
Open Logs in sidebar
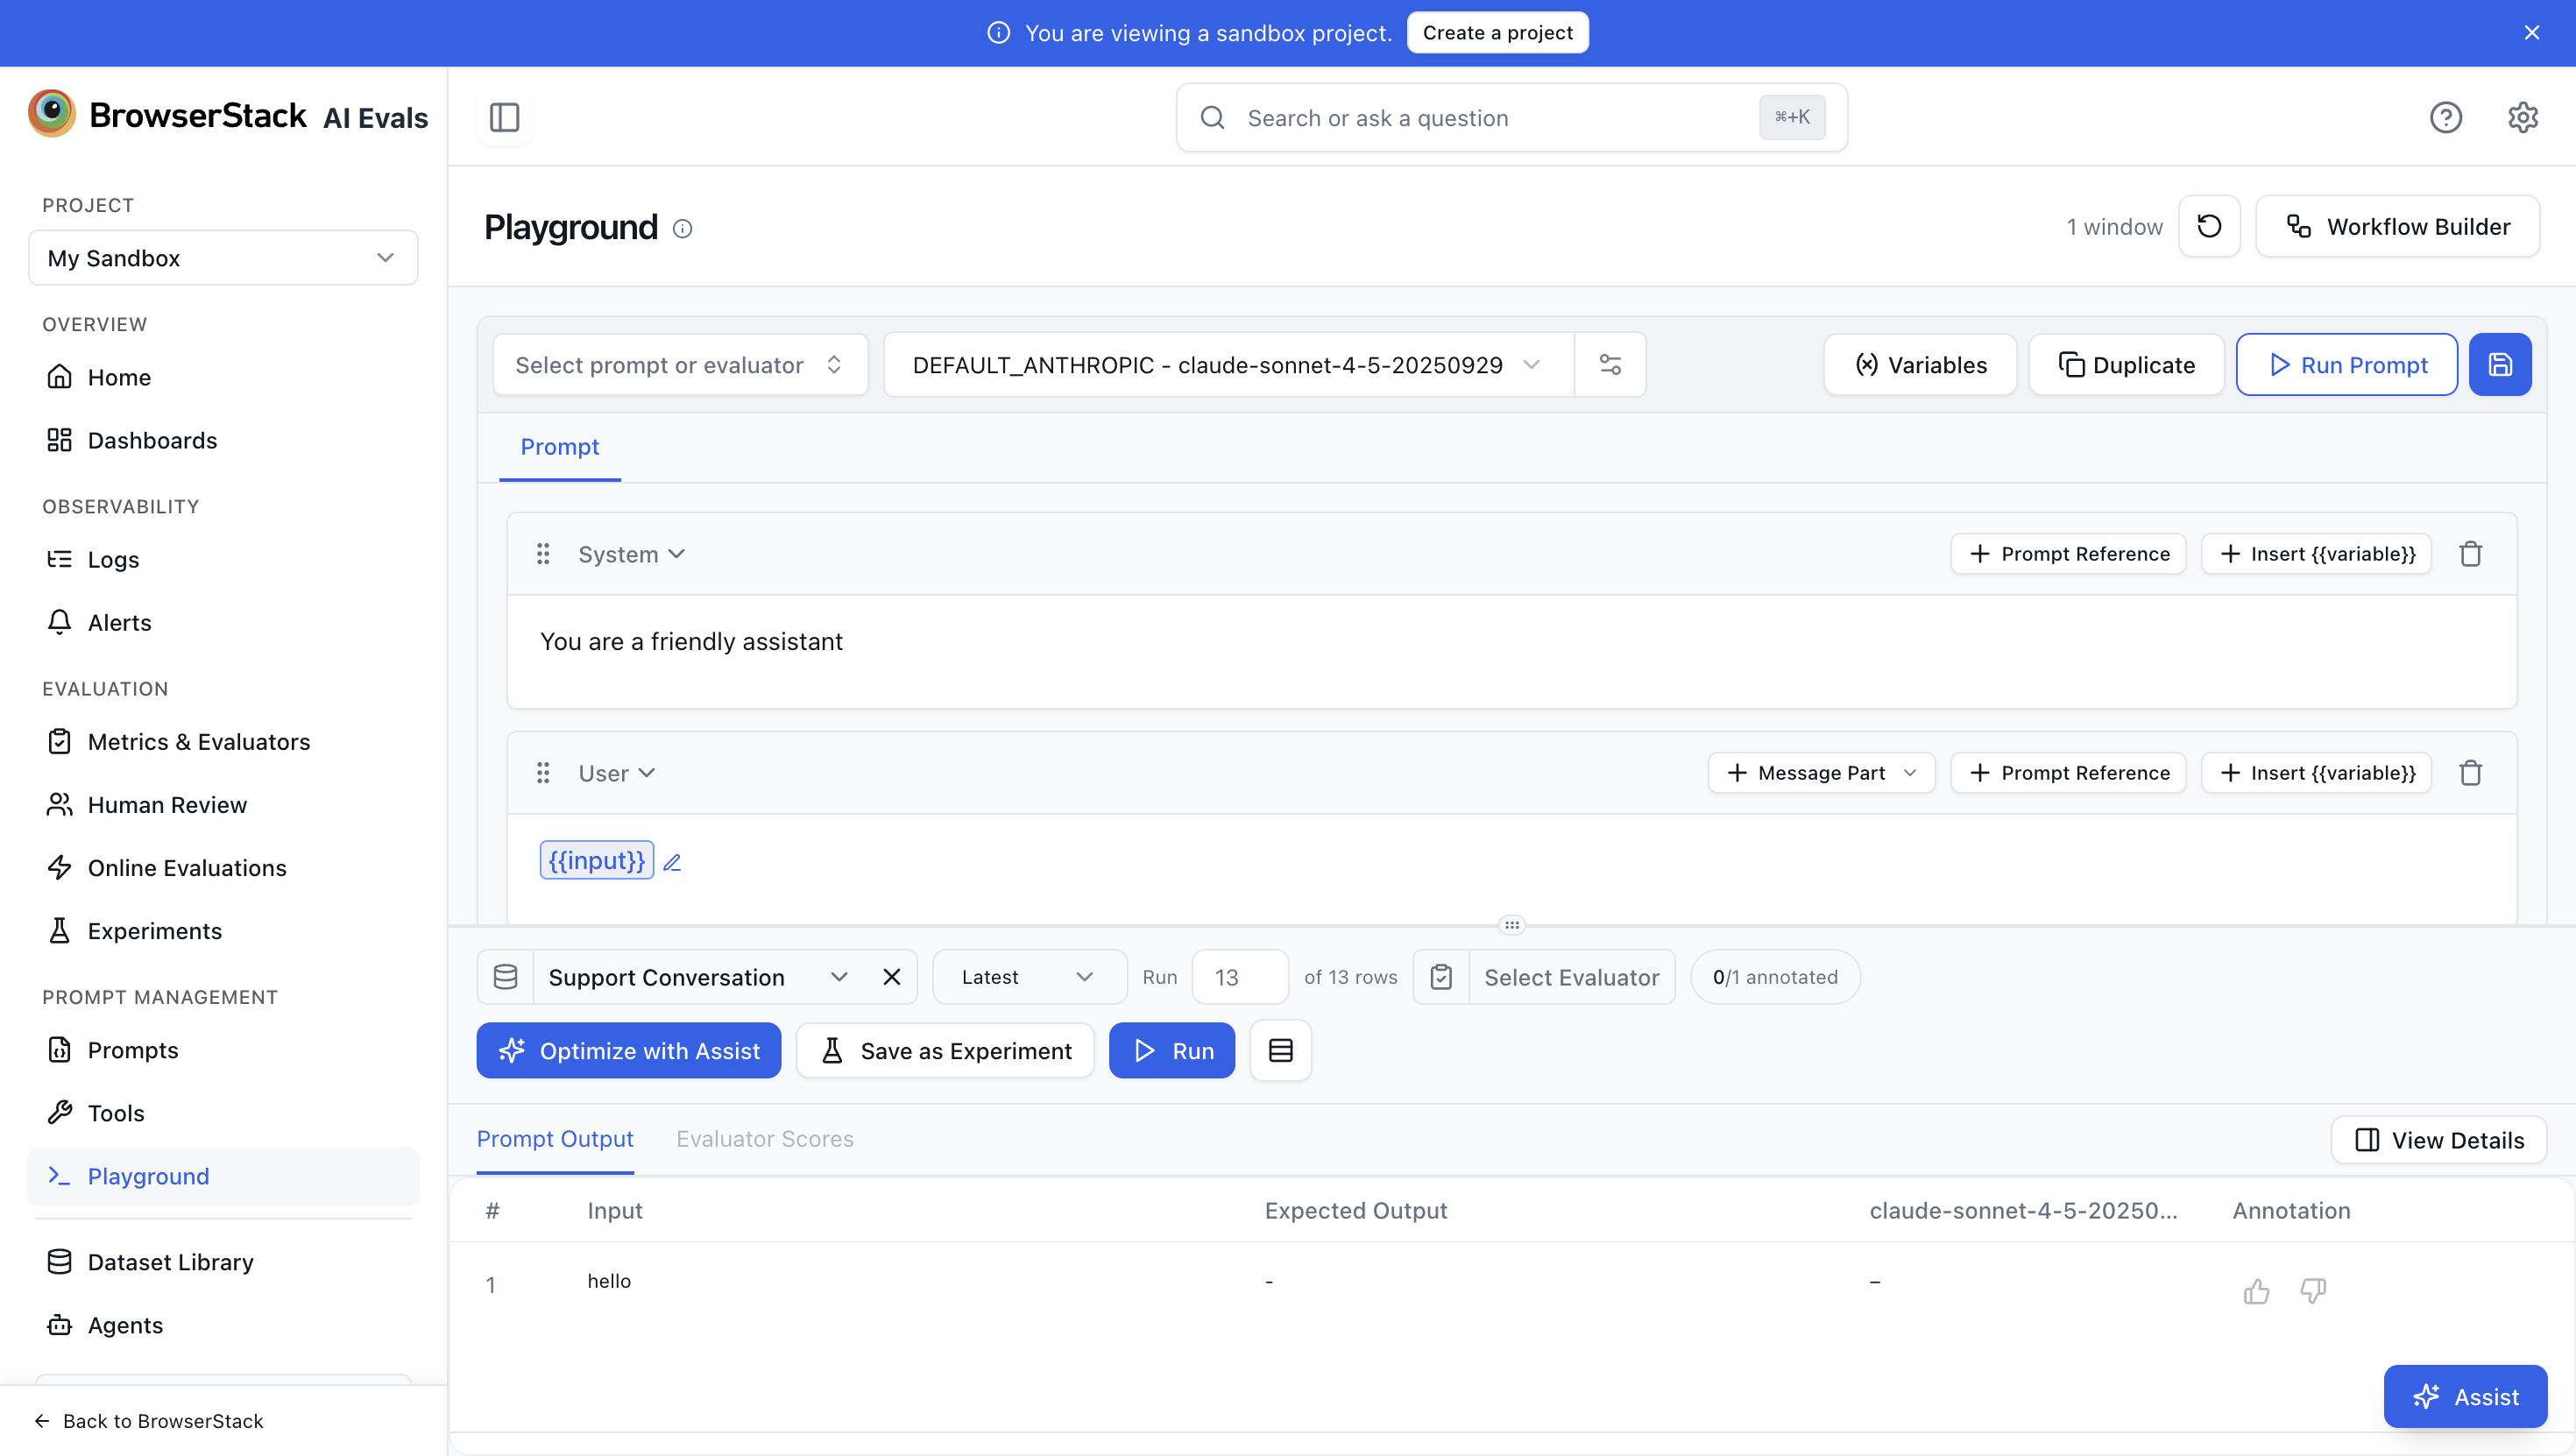223,559
